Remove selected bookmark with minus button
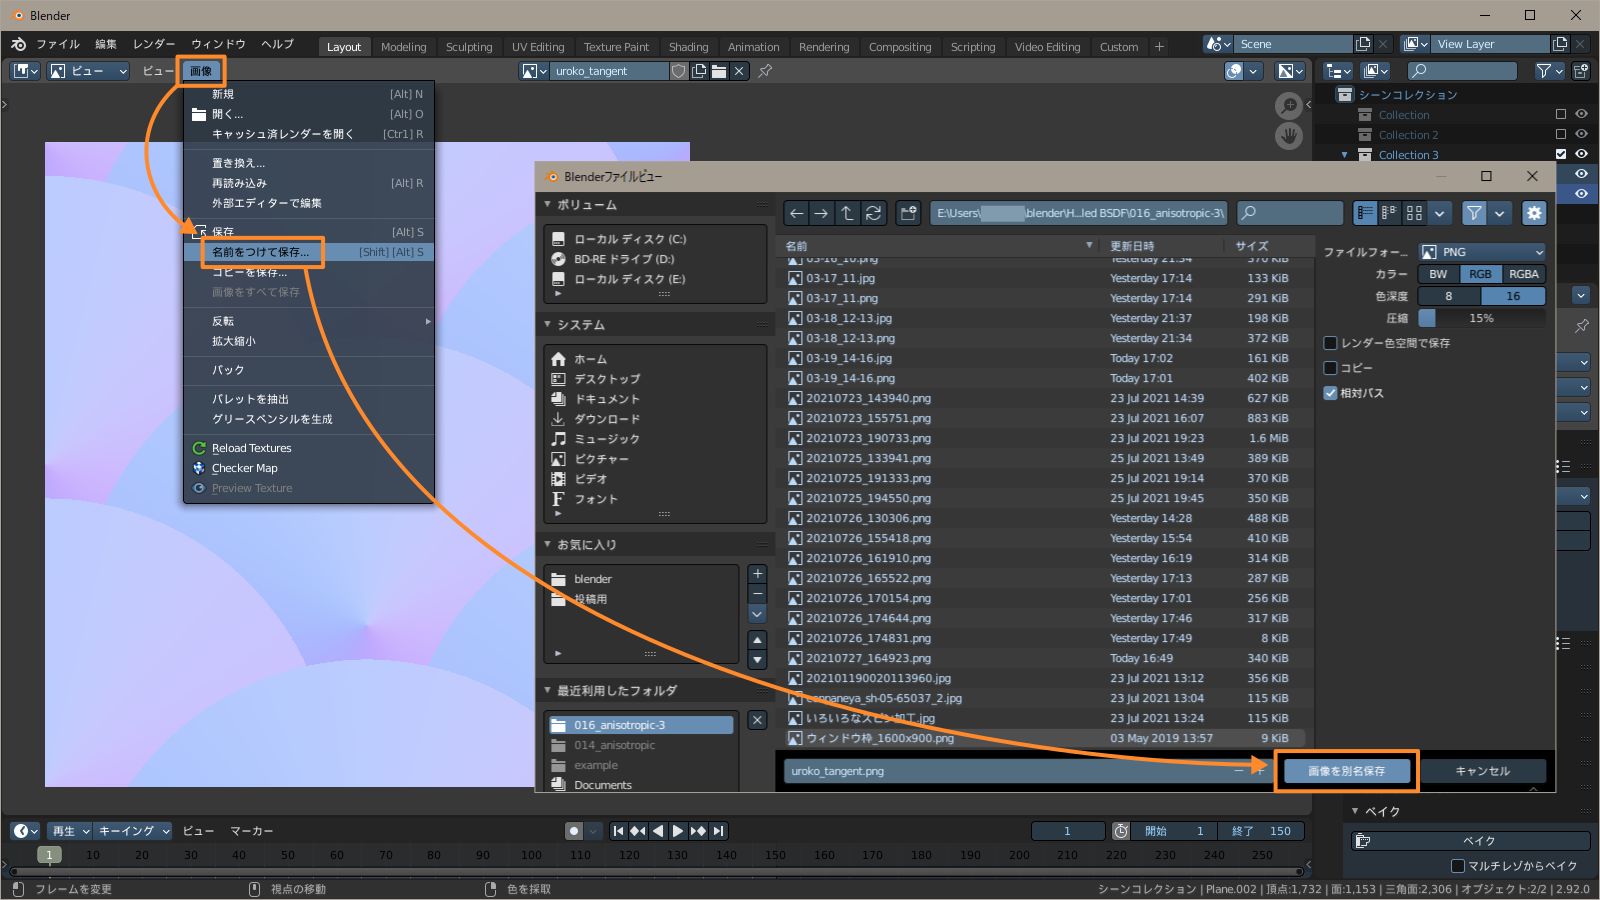This screenshot has width=1600, height=900. pyautogui.click(x=757, y=594)
